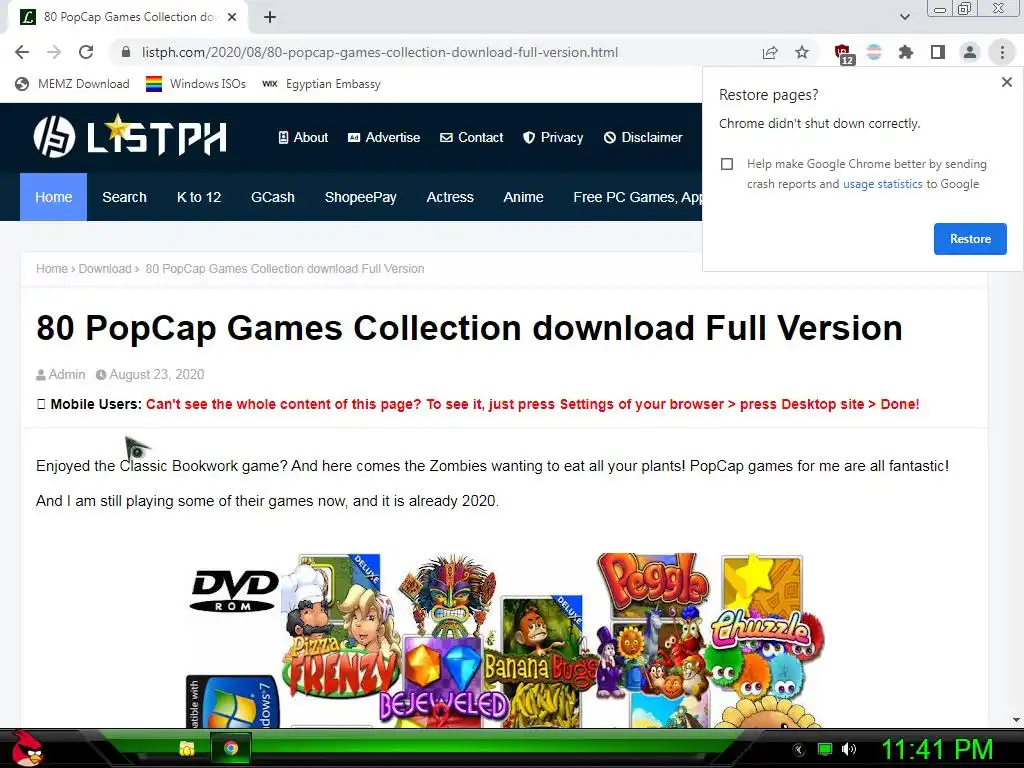Close the 80 PopCap Games tab
1024x768 pixels.
232,17
